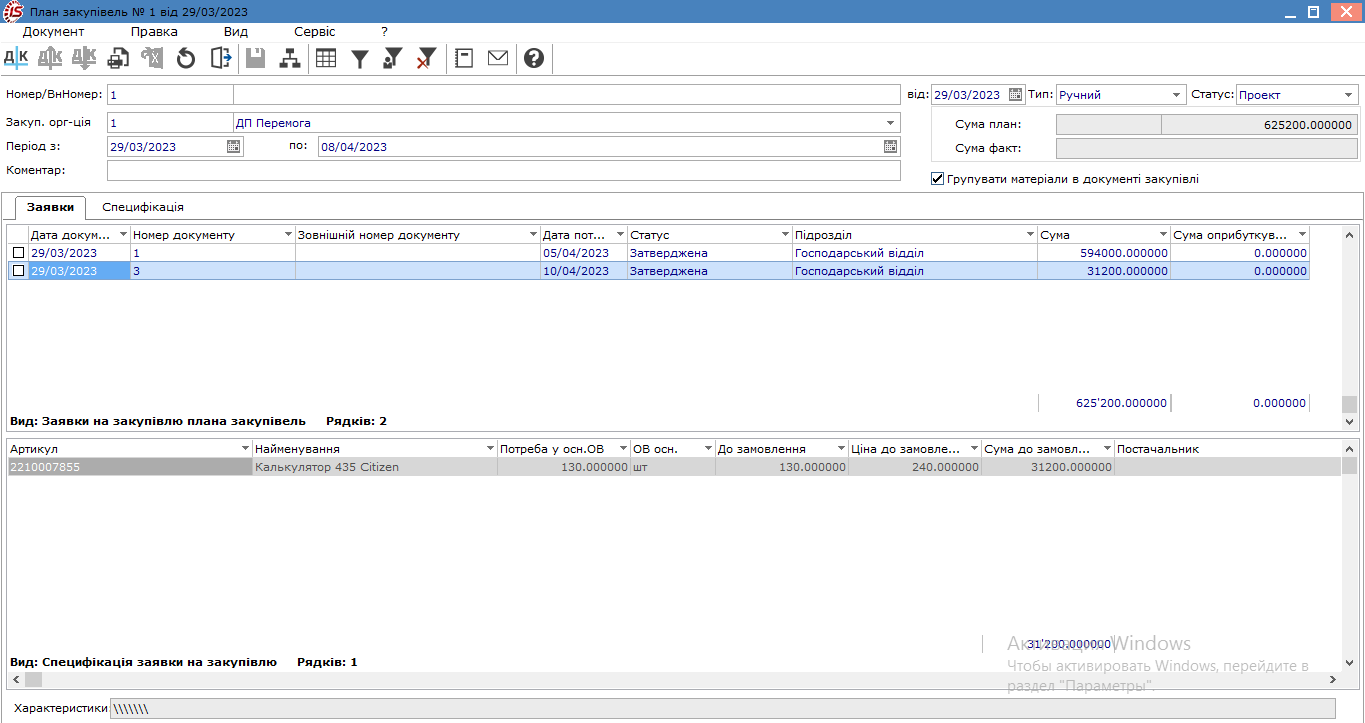This screenshot has height=723, width=1365.
Task: Click the ДК postings toolbar icon
Action: pyautogui.click(x=16, y=58)
